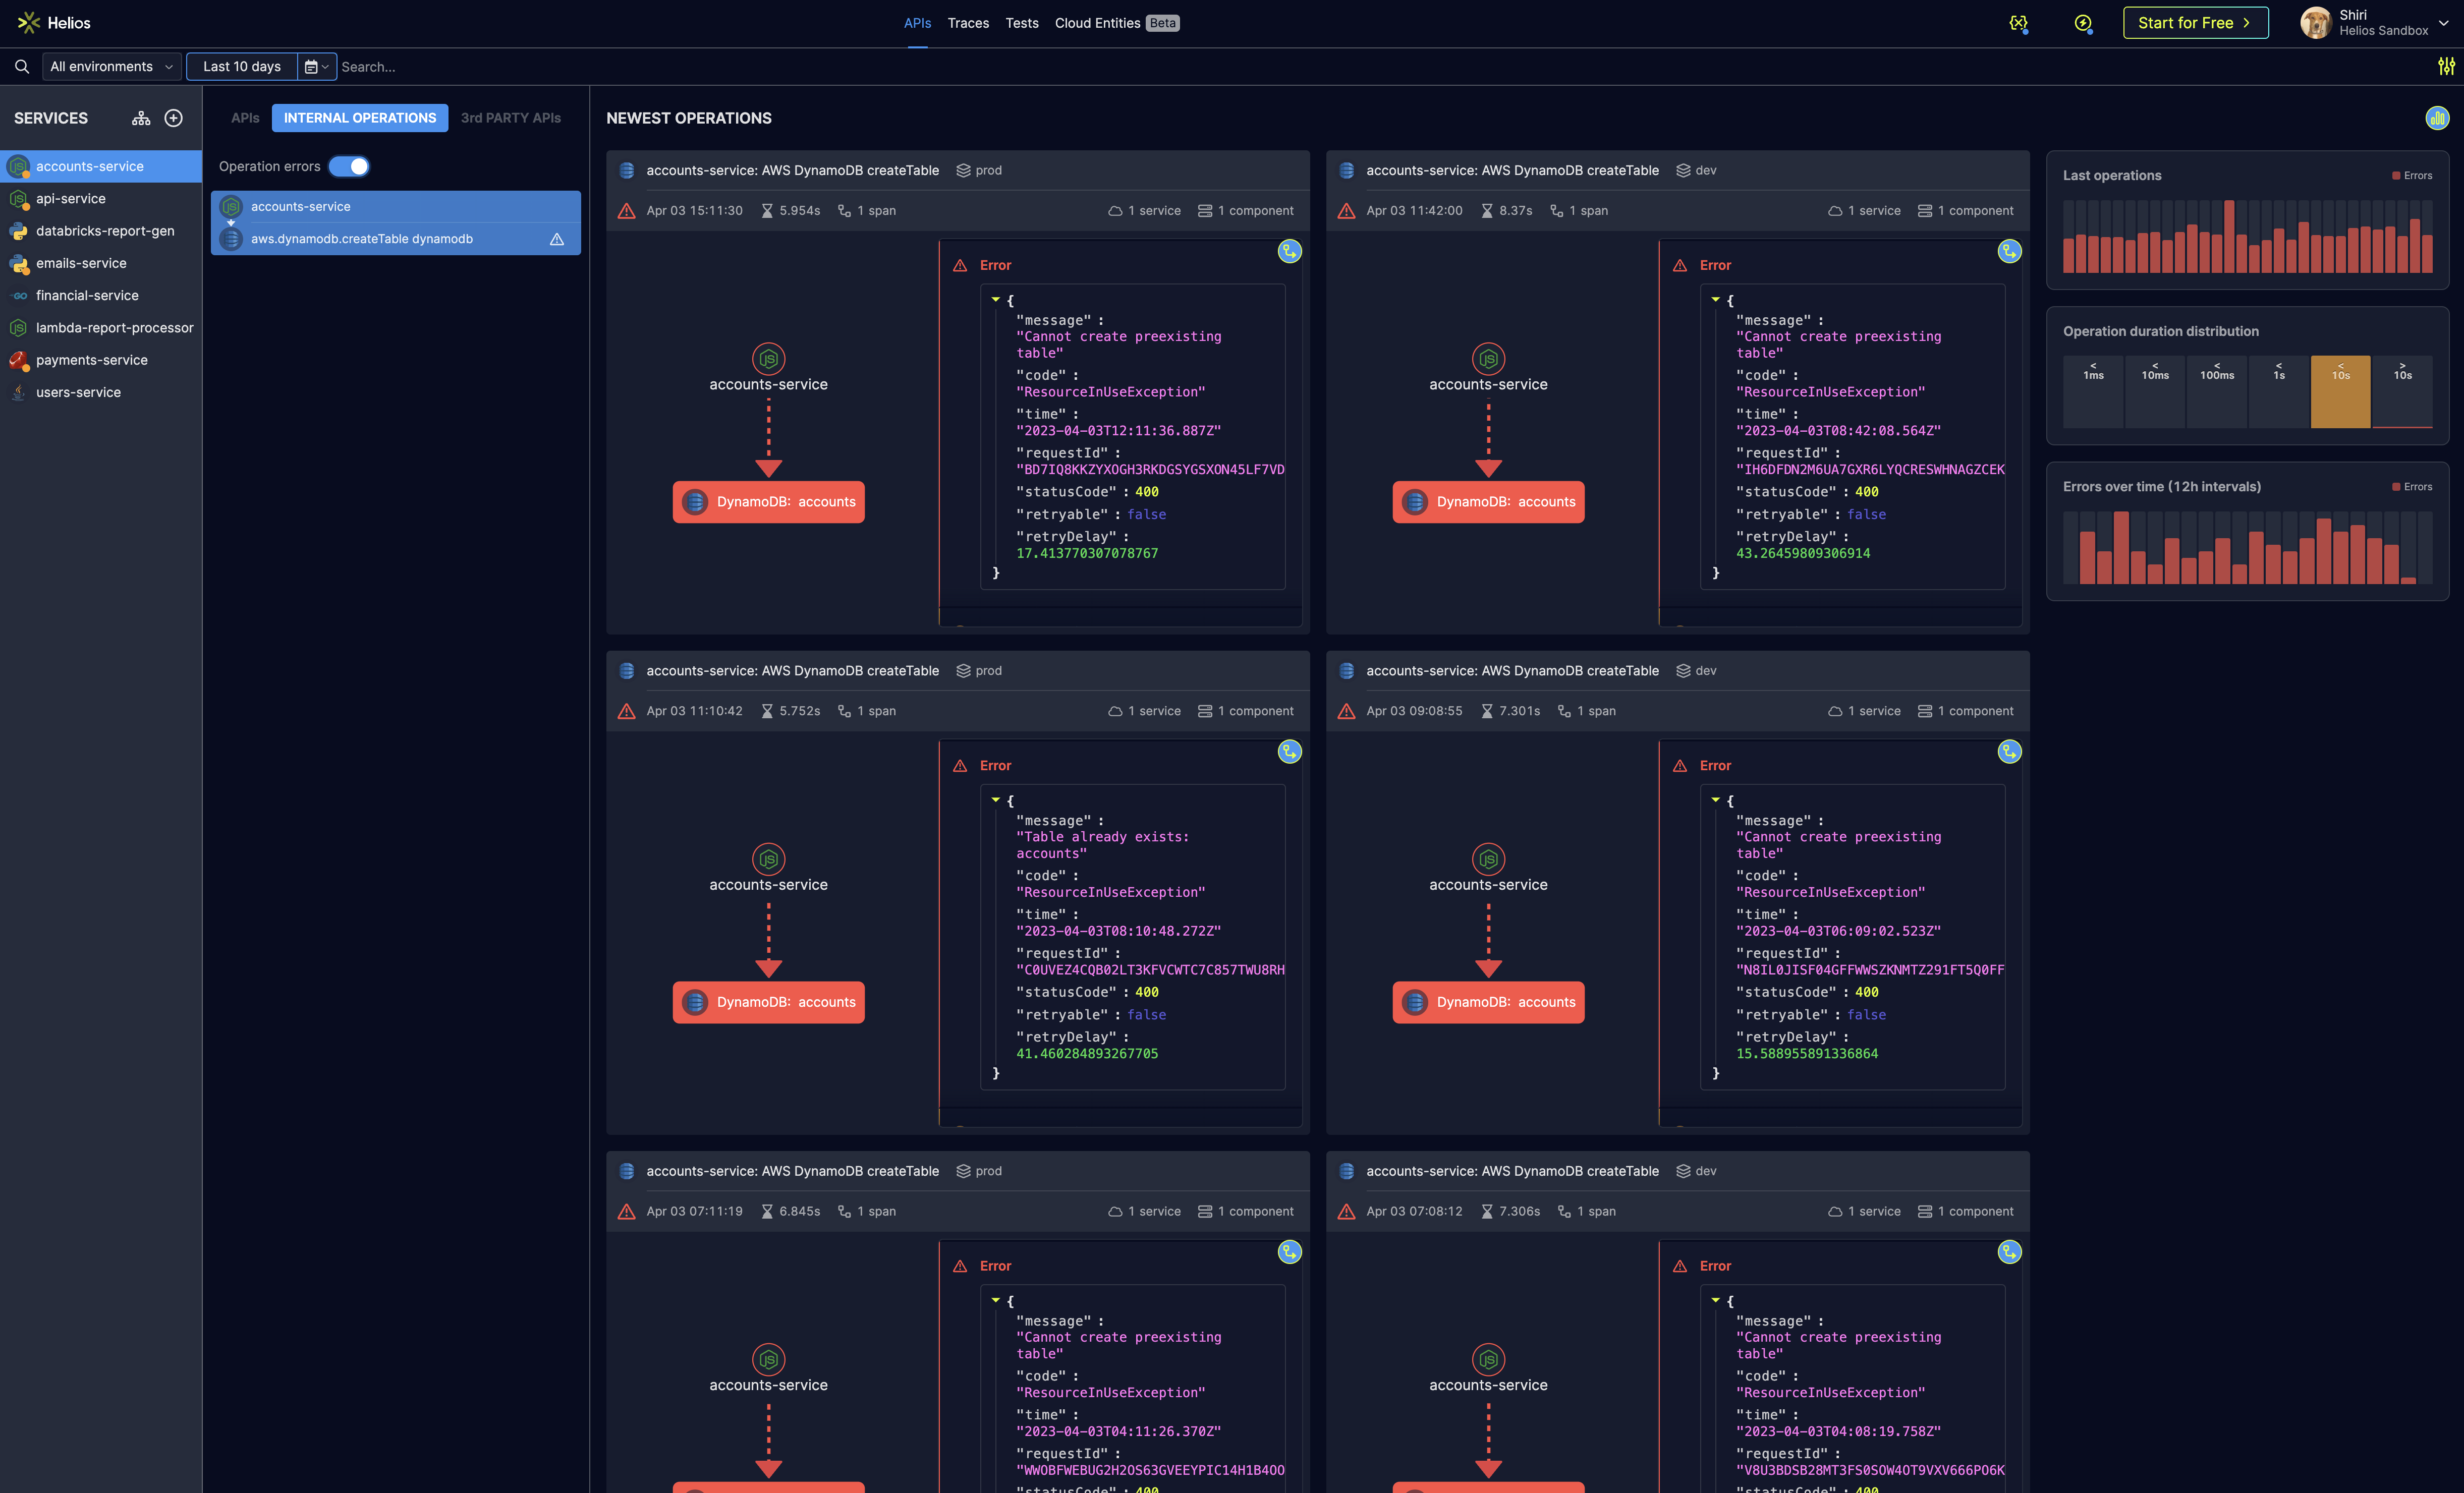The width and height of the screenshot is (2464, 1493).
Task: Click user avatar picture
Action: click(x=2316, y=23)
